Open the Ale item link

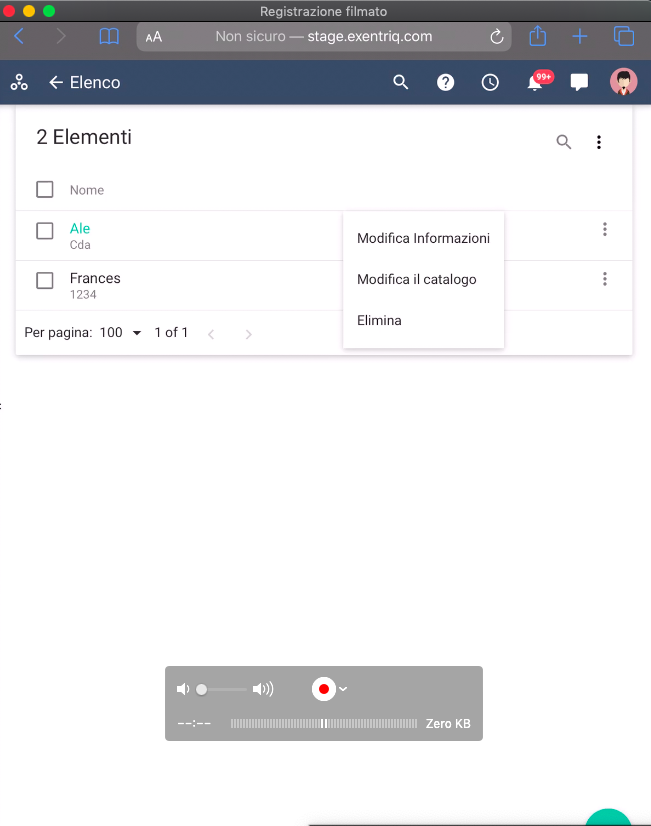[x=80, y=229]
